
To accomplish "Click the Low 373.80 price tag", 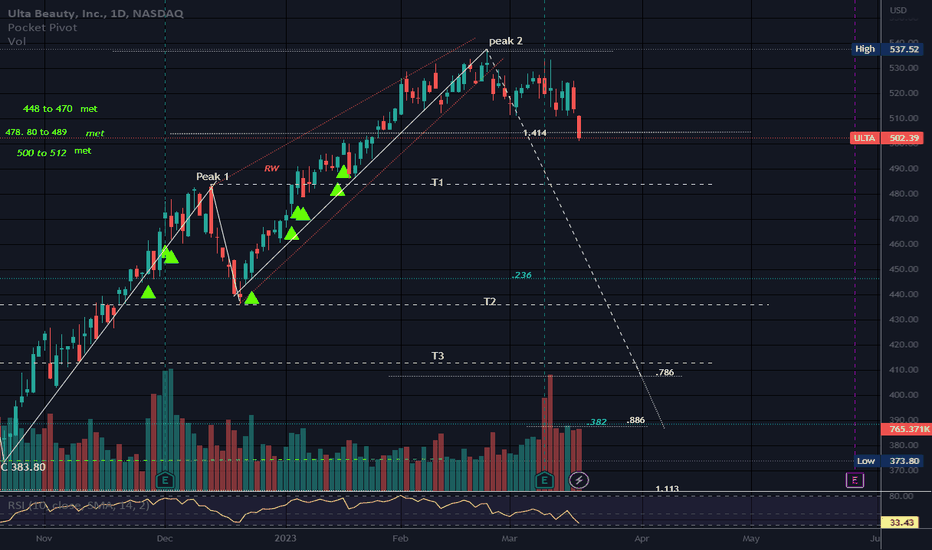I will click(889, 461).
